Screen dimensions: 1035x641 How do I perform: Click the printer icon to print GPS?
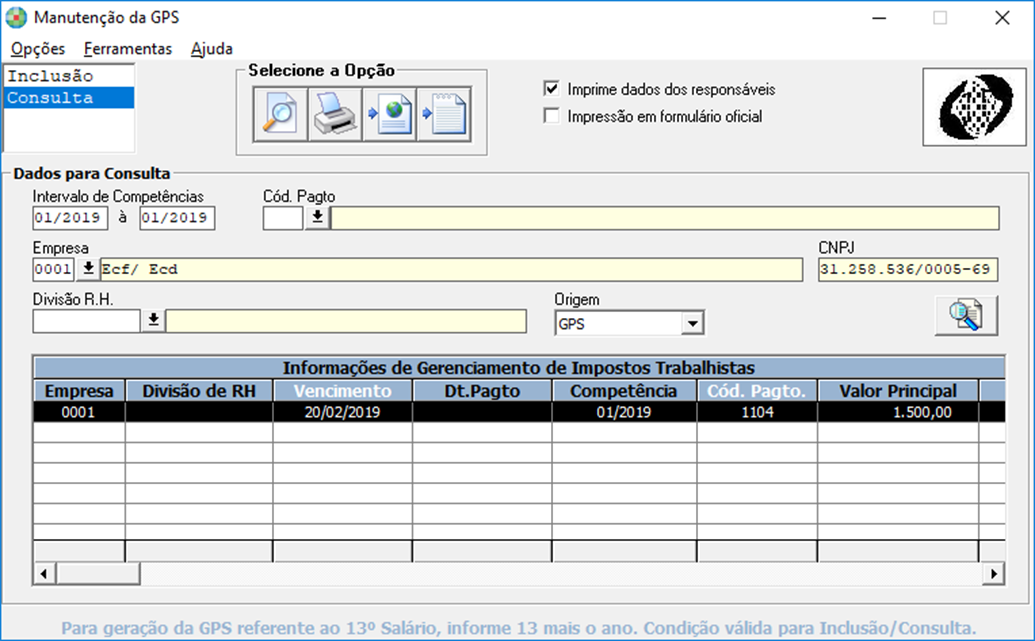[x=335, y=114]
